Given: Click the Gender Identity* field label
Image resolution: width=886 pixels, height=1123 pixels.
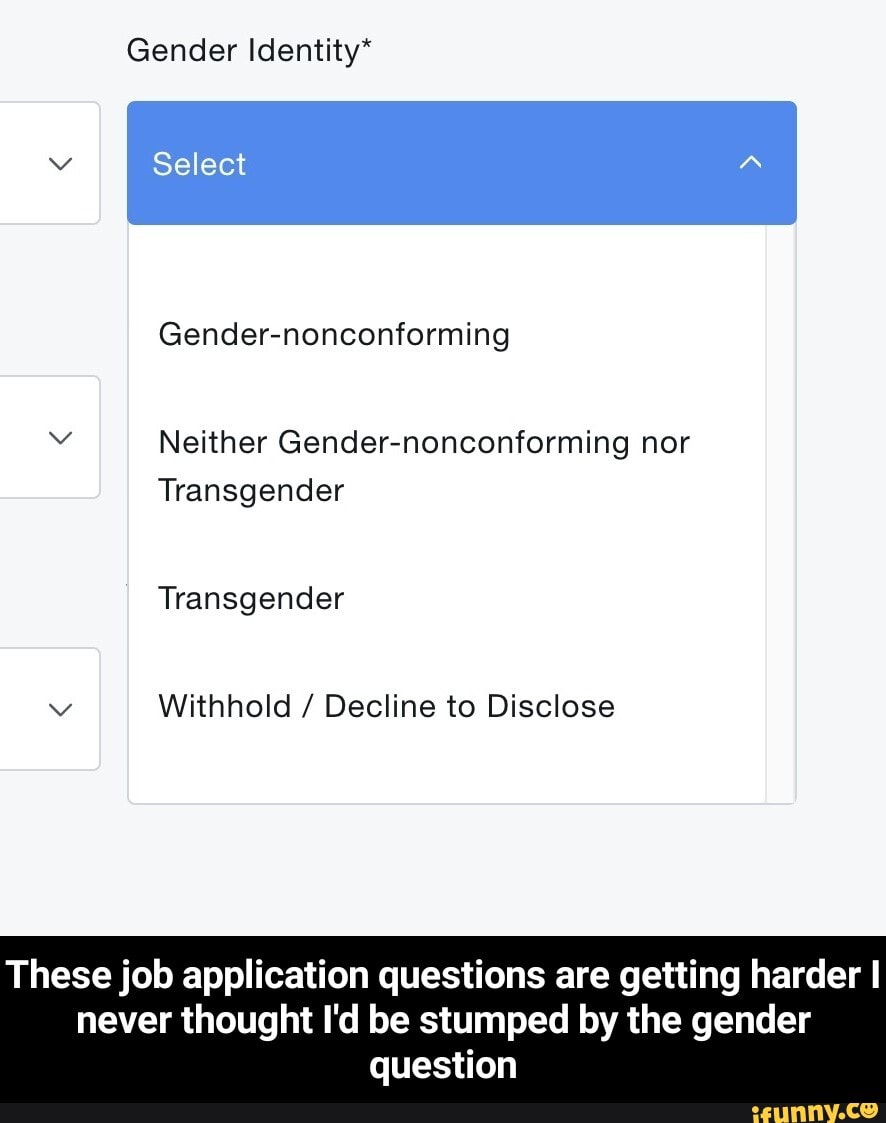Looking at the screenshot, I should [x=248, y=49].
